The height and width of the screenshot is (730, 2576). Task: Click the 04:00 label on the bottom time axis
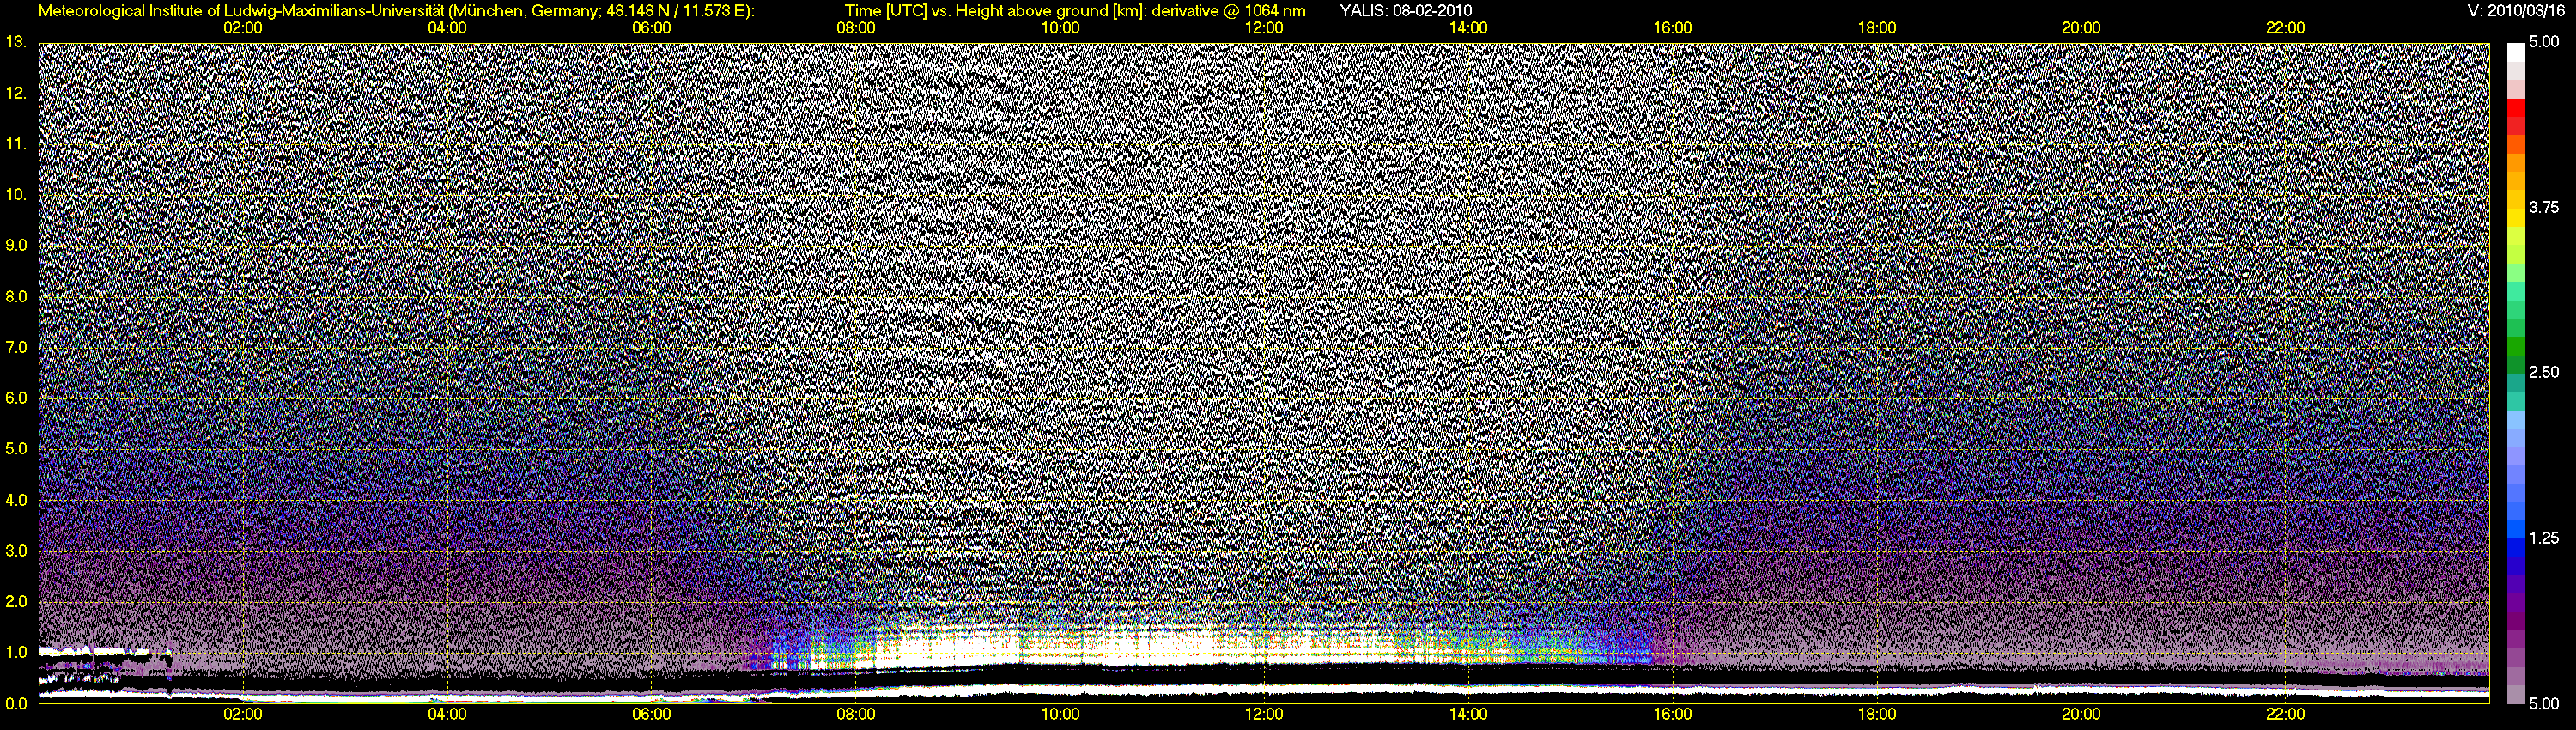pos(447,715)
